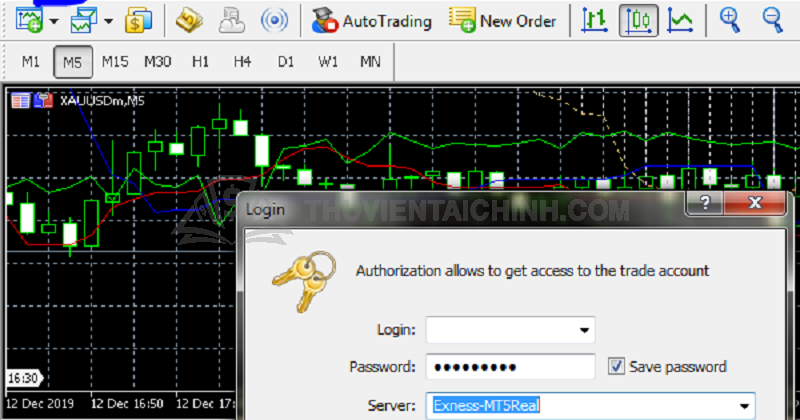Select the M1 timeframe

click(30, 62)
